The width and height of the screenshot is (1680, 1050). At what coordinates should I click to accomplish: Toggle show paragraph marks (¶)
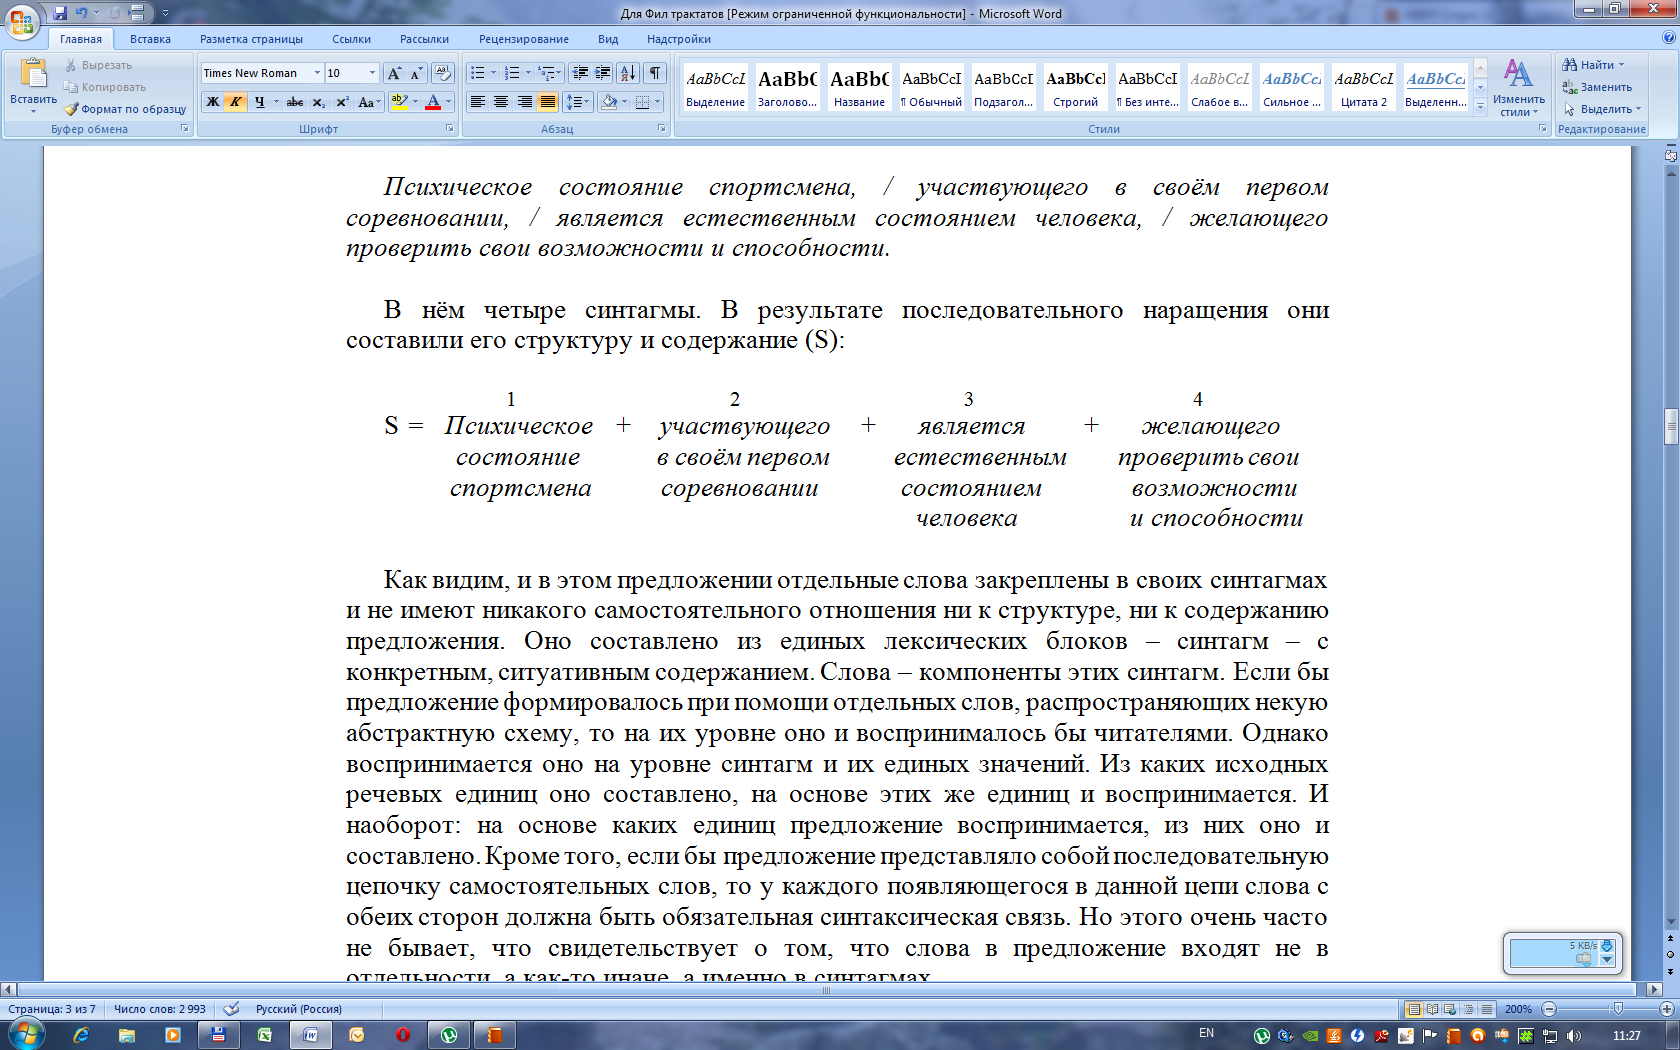click(x=655, y=73)
